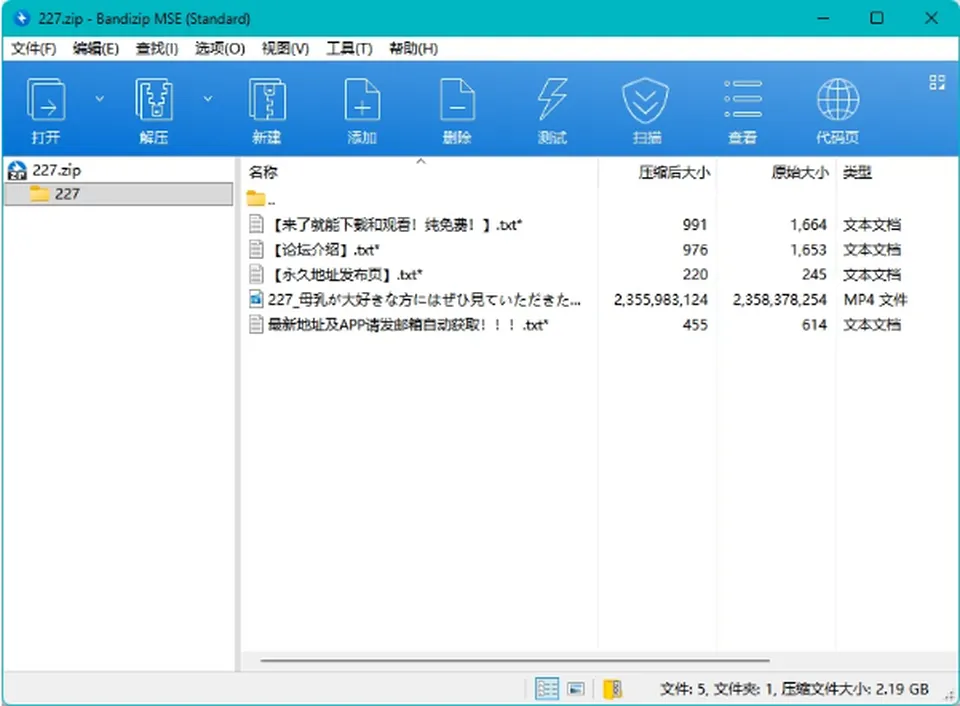
Task: Expand the dropdown arrow beside 打开
Action: coord(99,99)
